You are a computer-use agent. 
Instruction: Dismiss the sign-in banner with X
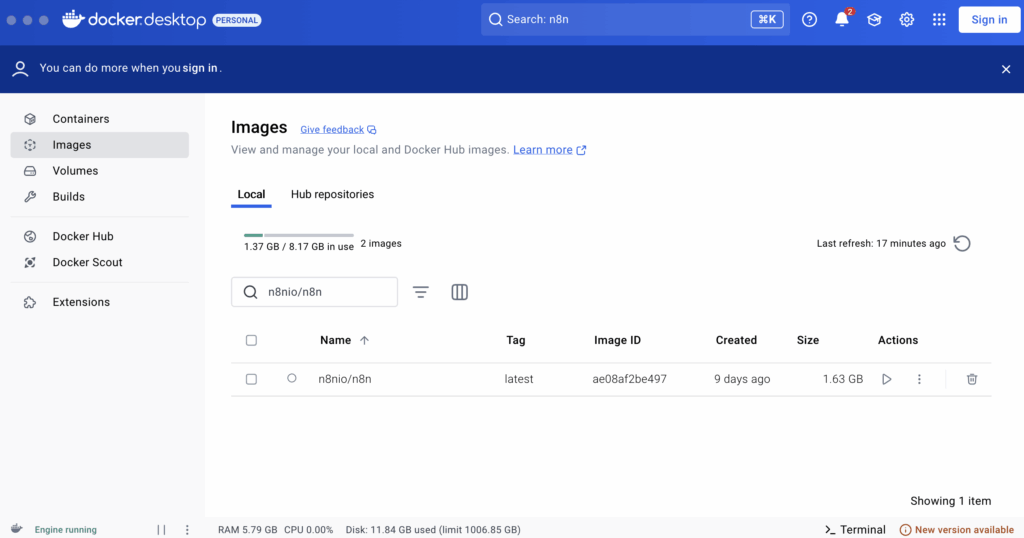click(1006, 69)
